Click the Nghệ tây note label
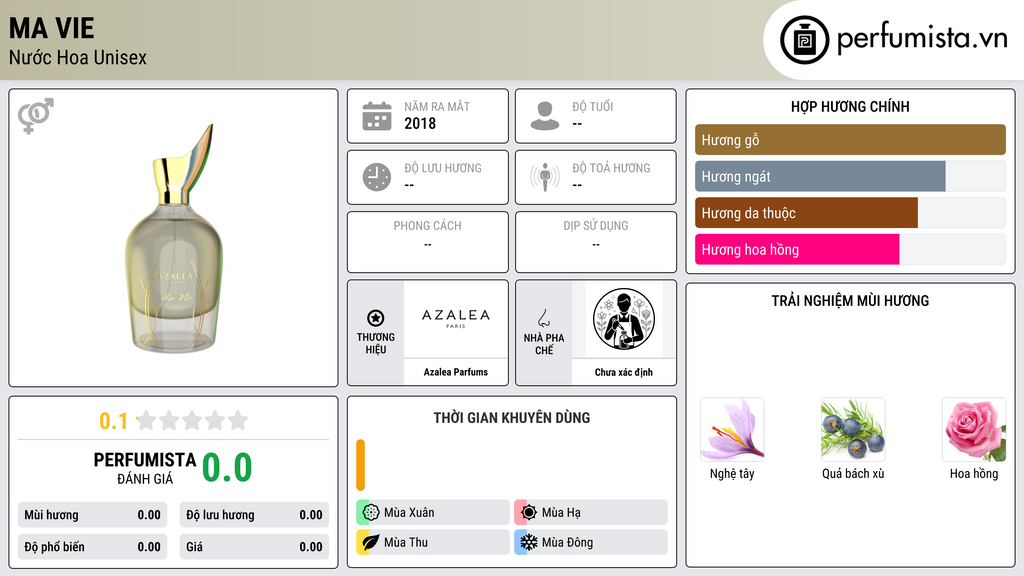 coord(732,473)
